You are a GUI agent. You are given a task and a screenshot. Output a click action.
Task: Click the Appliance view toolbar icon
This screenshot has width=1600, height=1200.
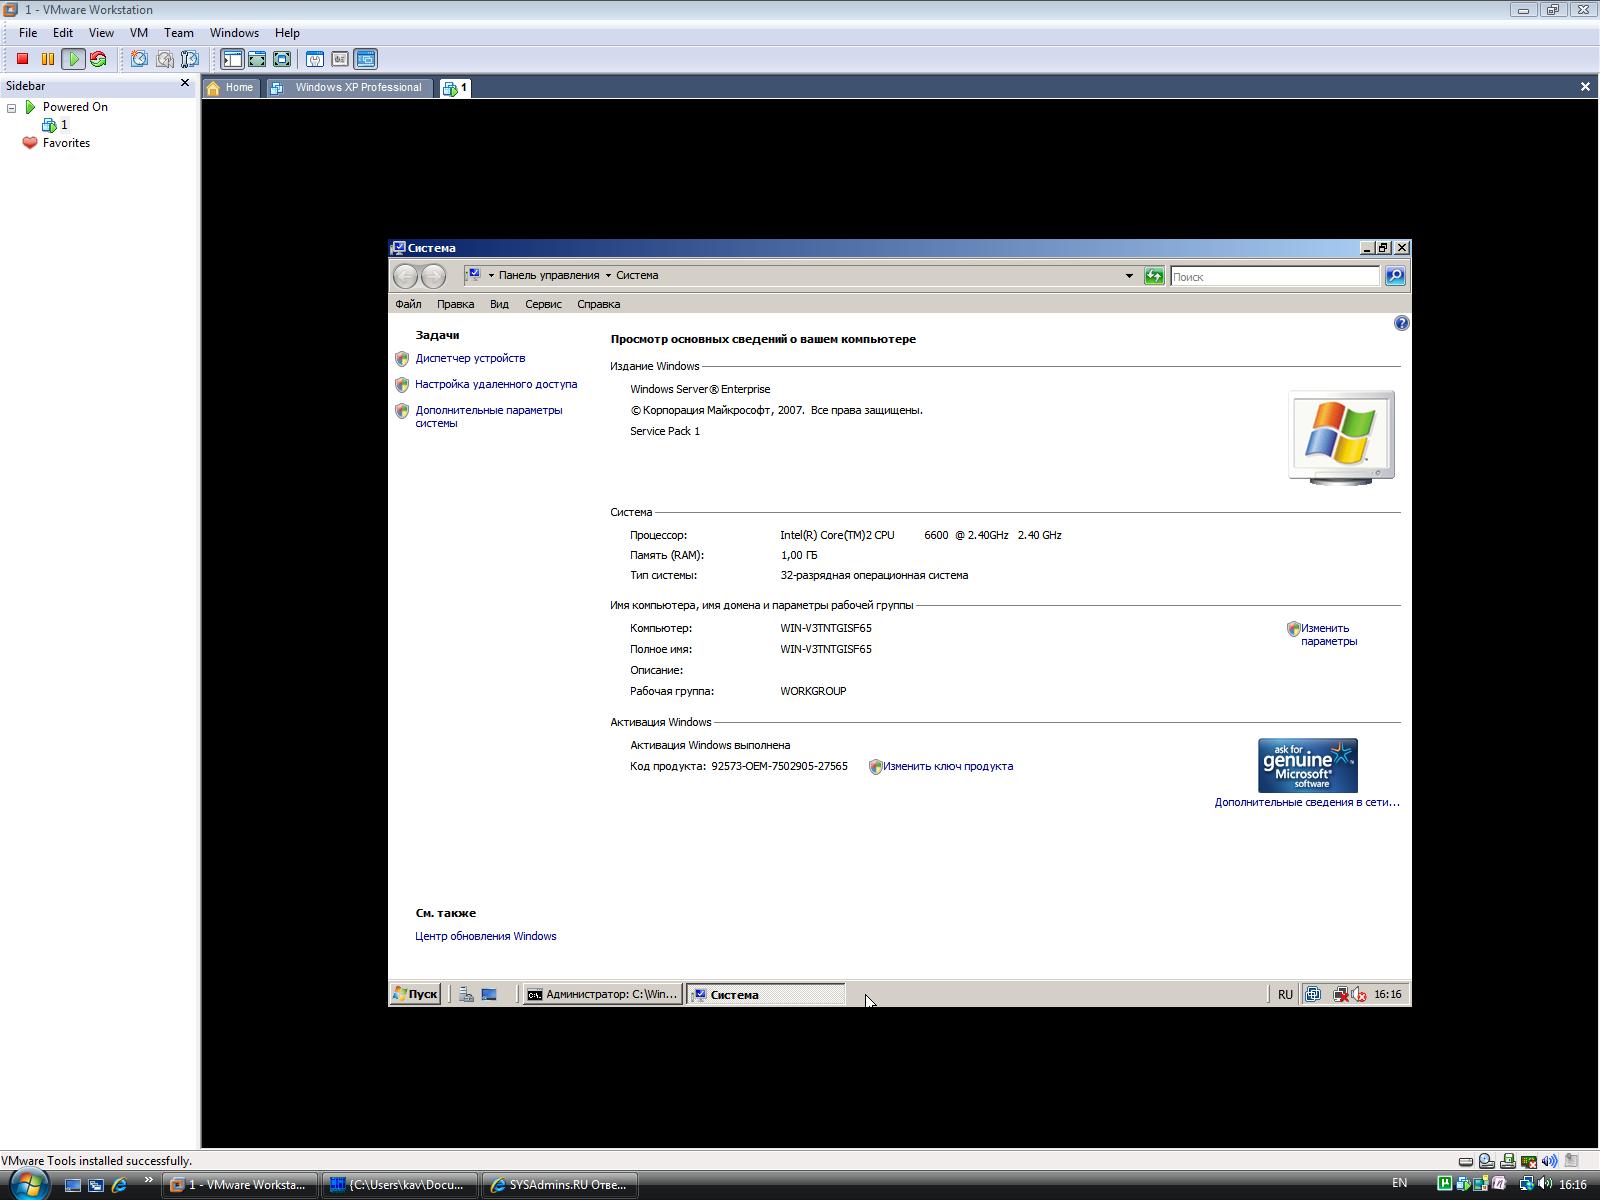(339, 59)
